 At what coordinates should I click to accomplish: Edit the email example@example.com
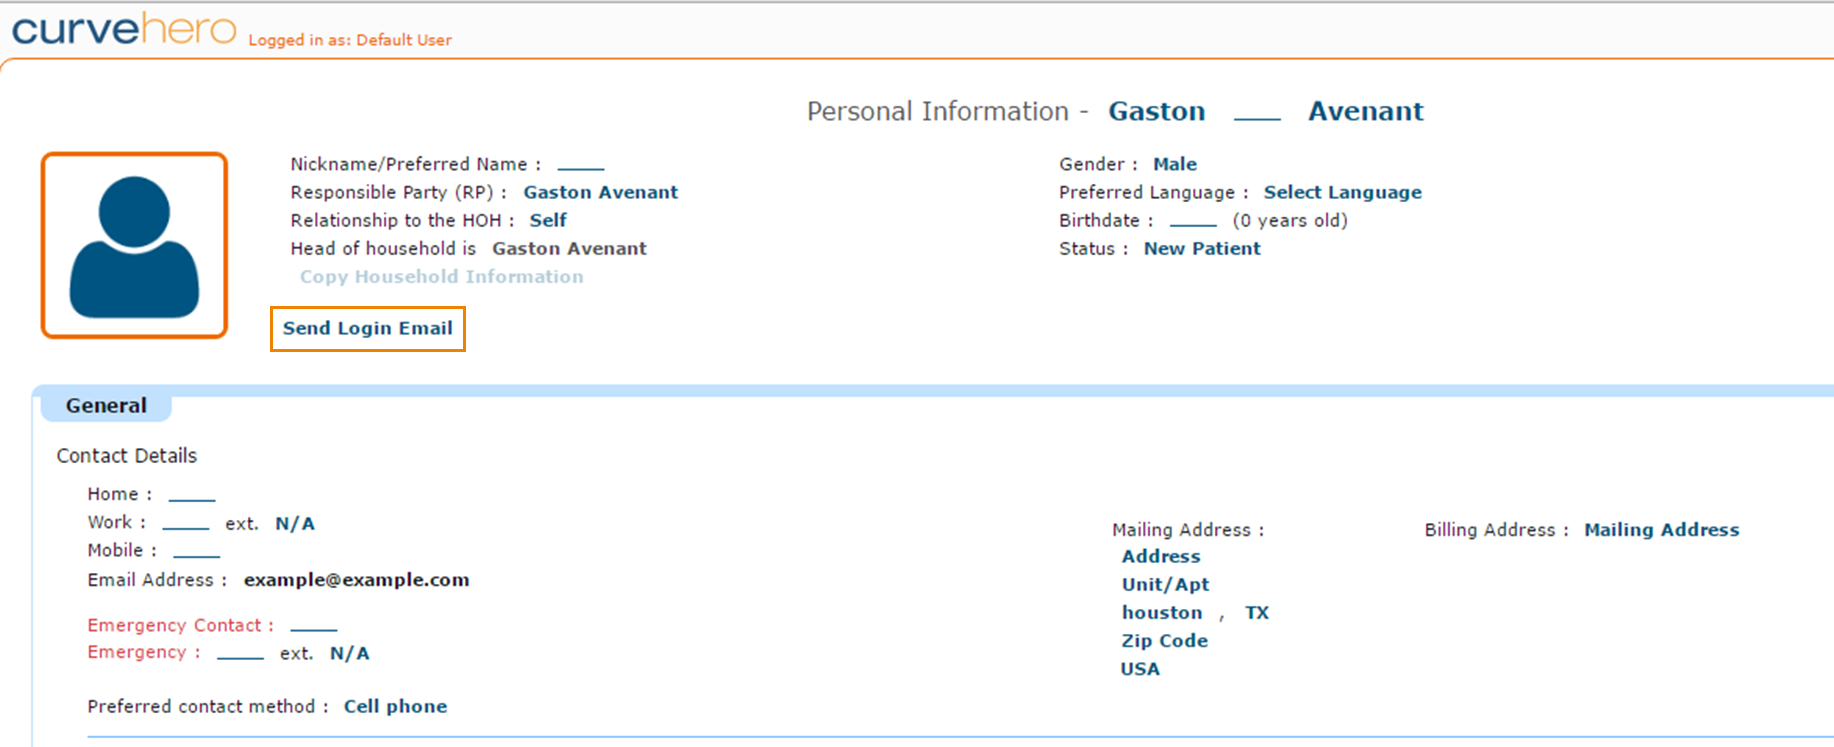tap(356, 580)
